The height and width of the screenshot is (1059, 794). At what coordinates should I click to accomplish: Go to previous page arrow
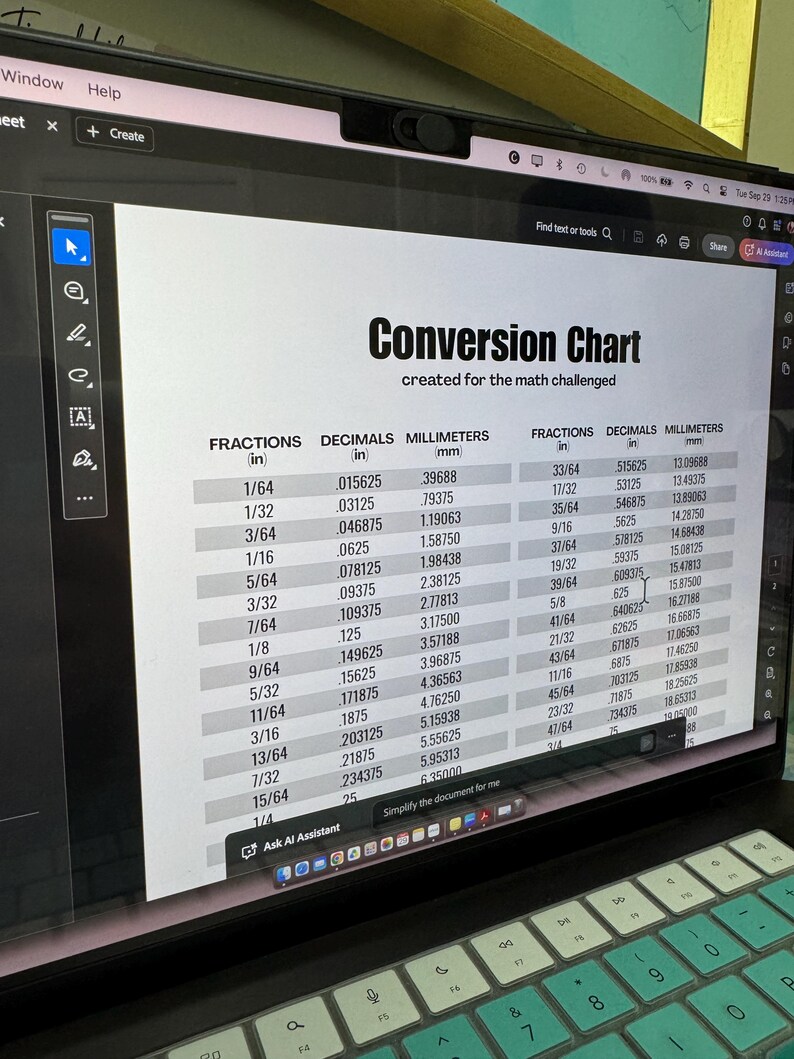(774, 608)
